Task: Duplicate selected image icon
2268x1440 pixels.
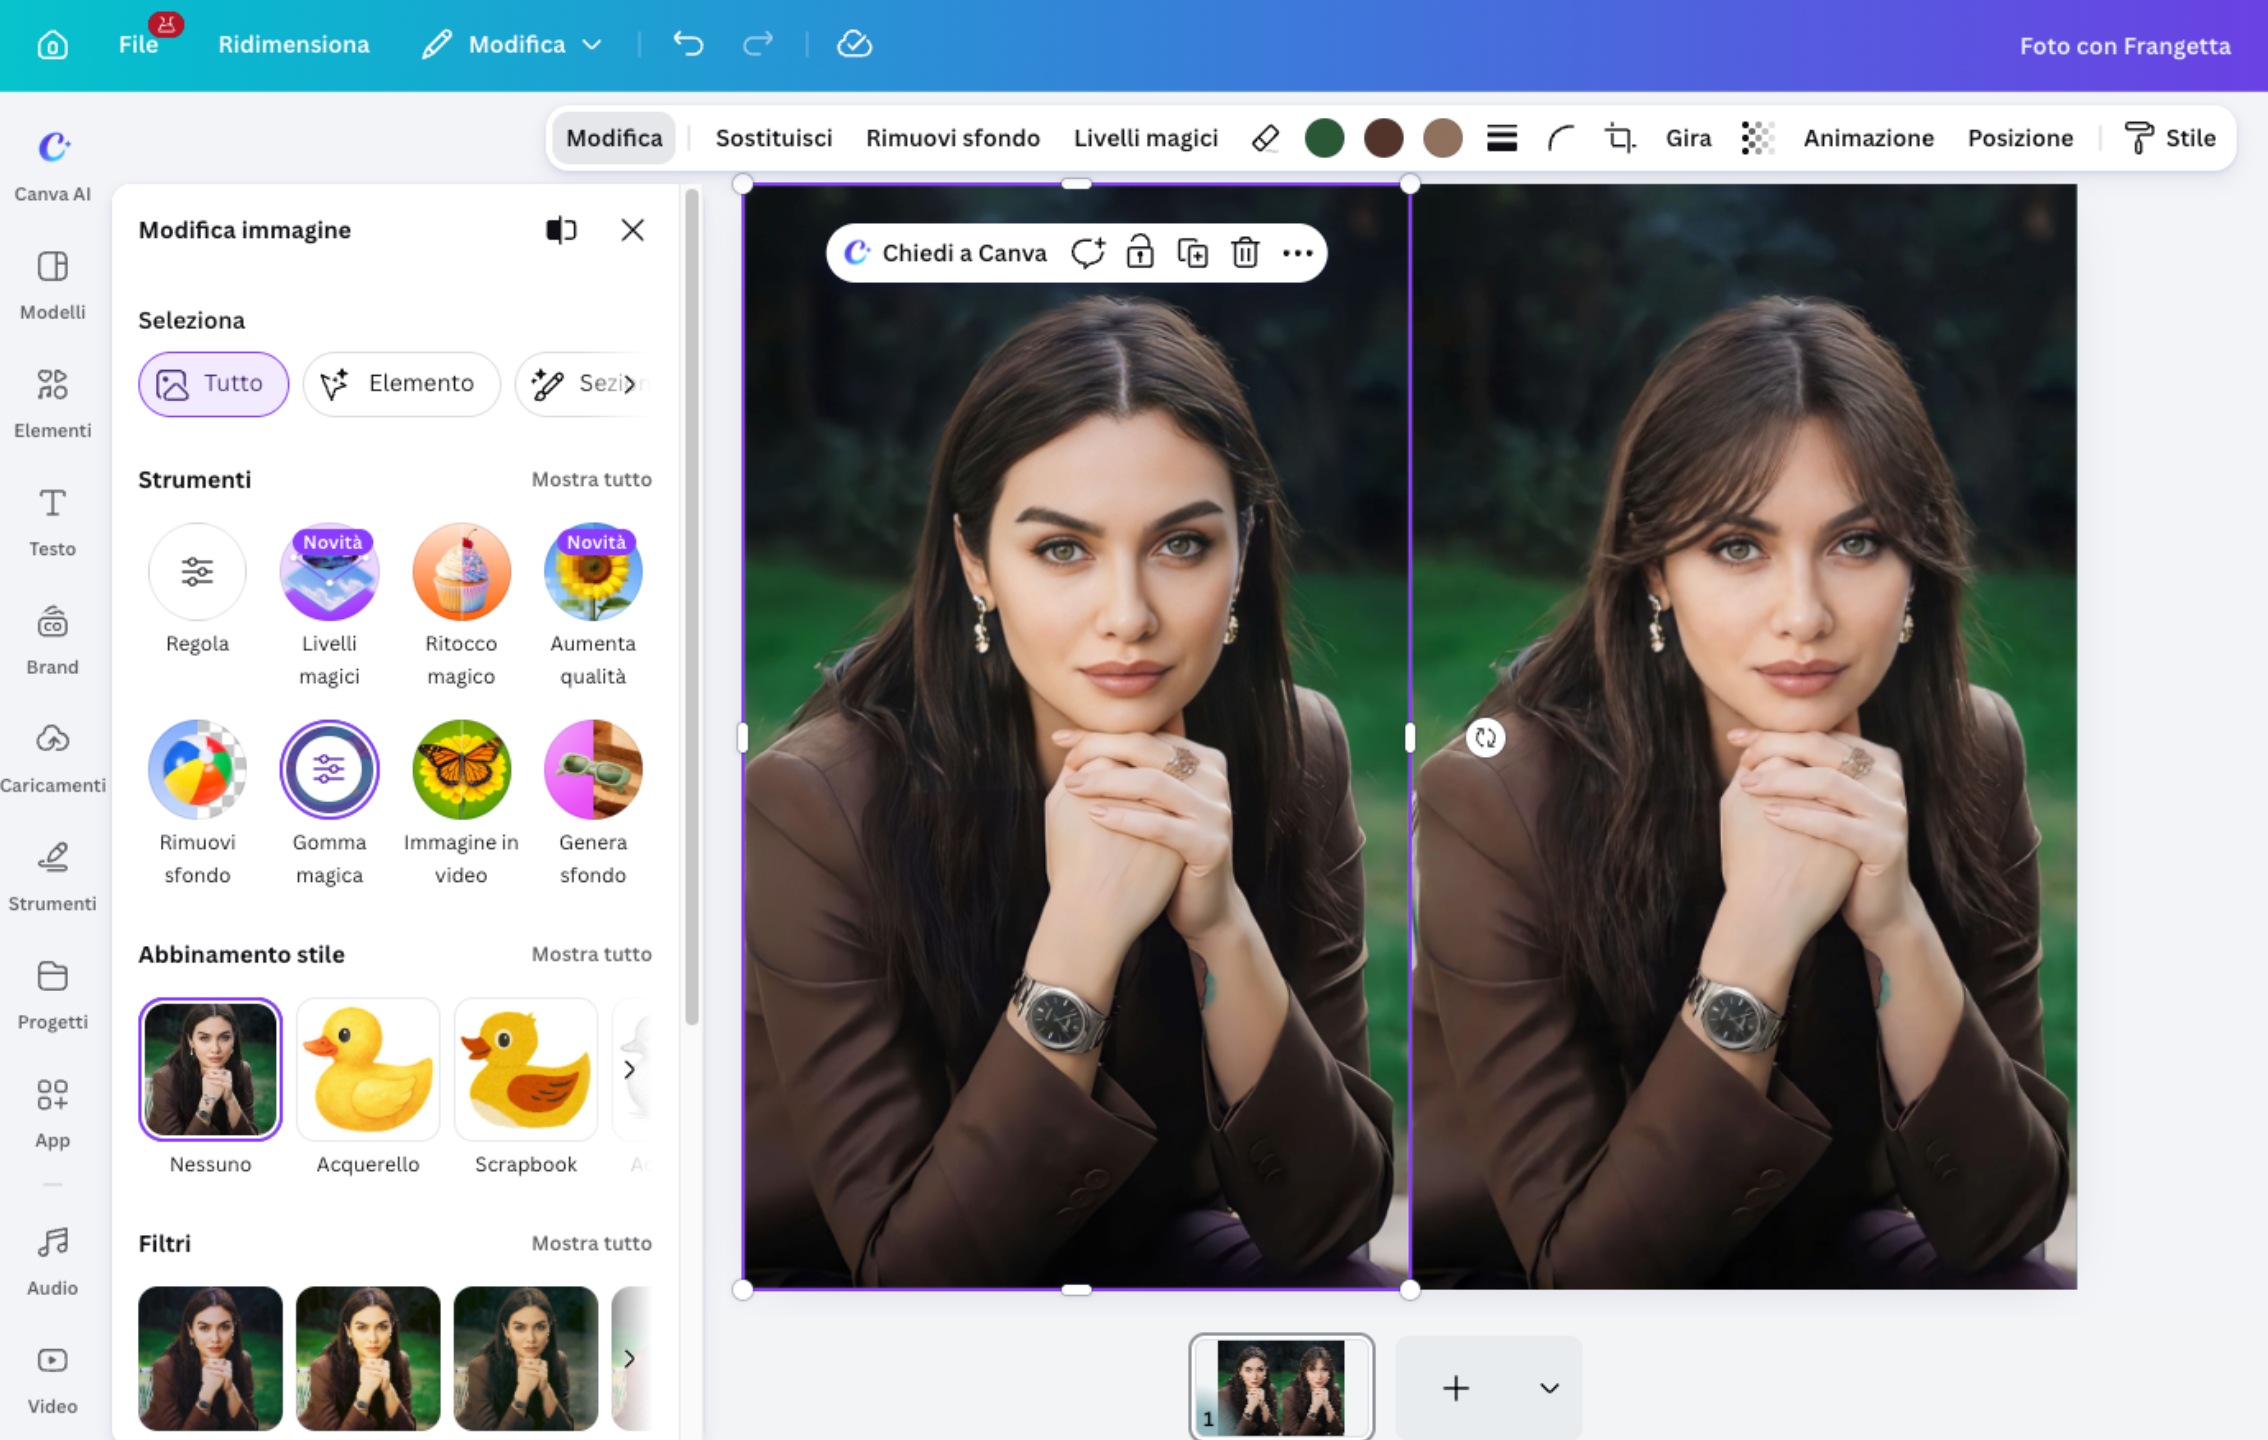Action: (1192, 253)
